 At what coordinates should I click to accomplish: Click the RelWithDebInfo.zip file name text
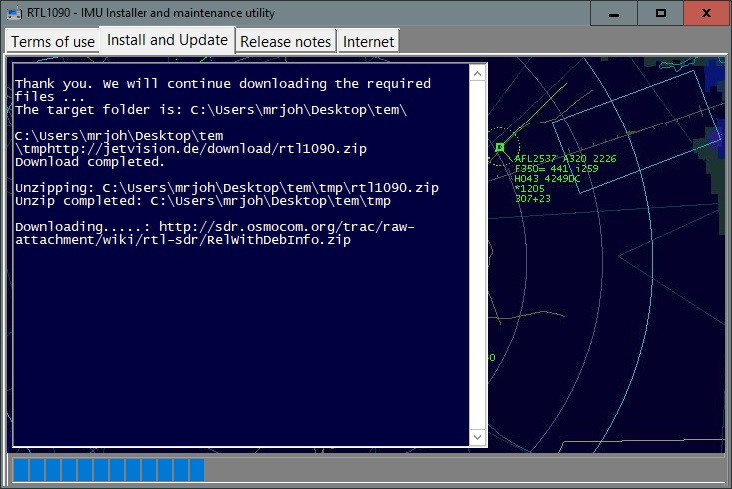coord(279,240)
